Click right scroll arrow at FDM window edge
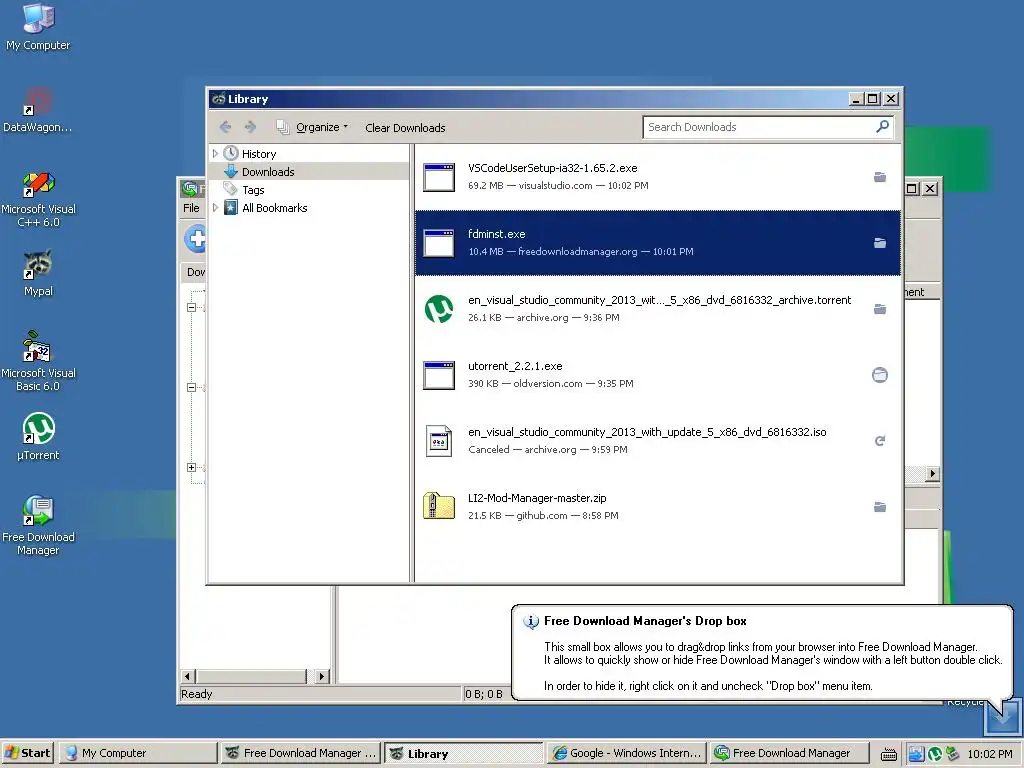Viewport: 1024px width, 768px height. (x=933, y=473)
